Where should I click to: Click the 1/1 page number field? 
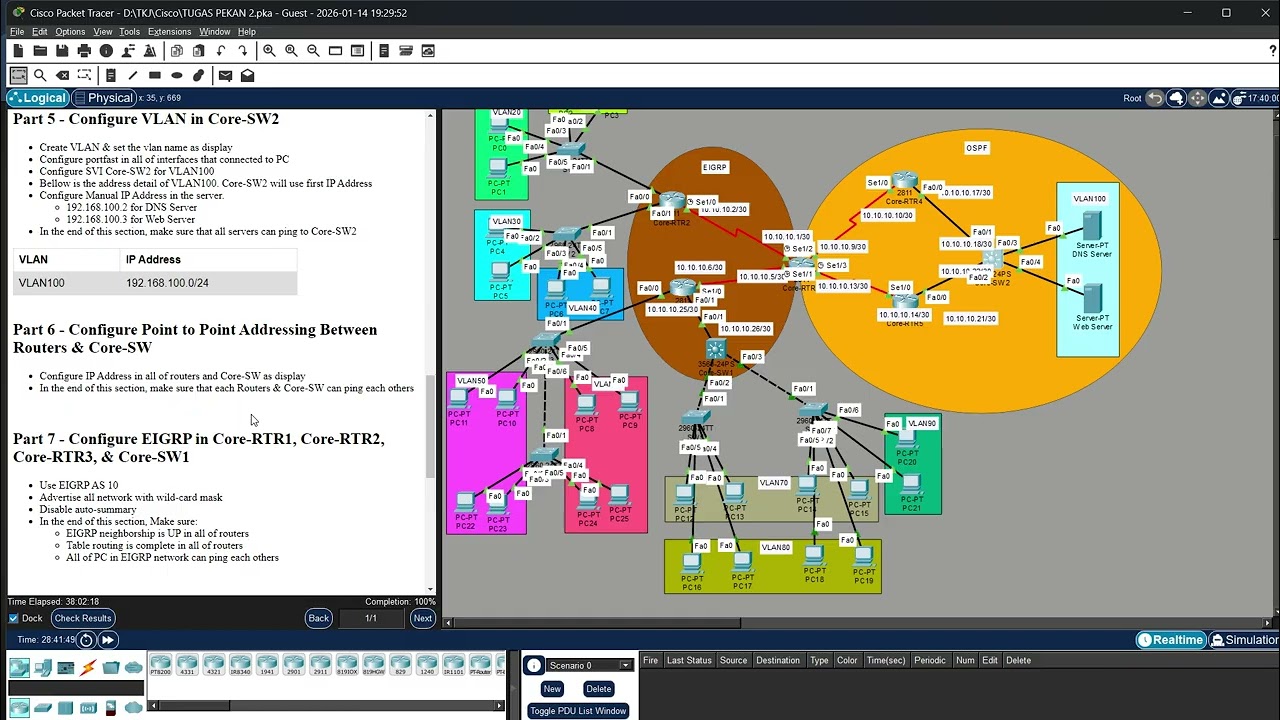[x=371, y=618]
